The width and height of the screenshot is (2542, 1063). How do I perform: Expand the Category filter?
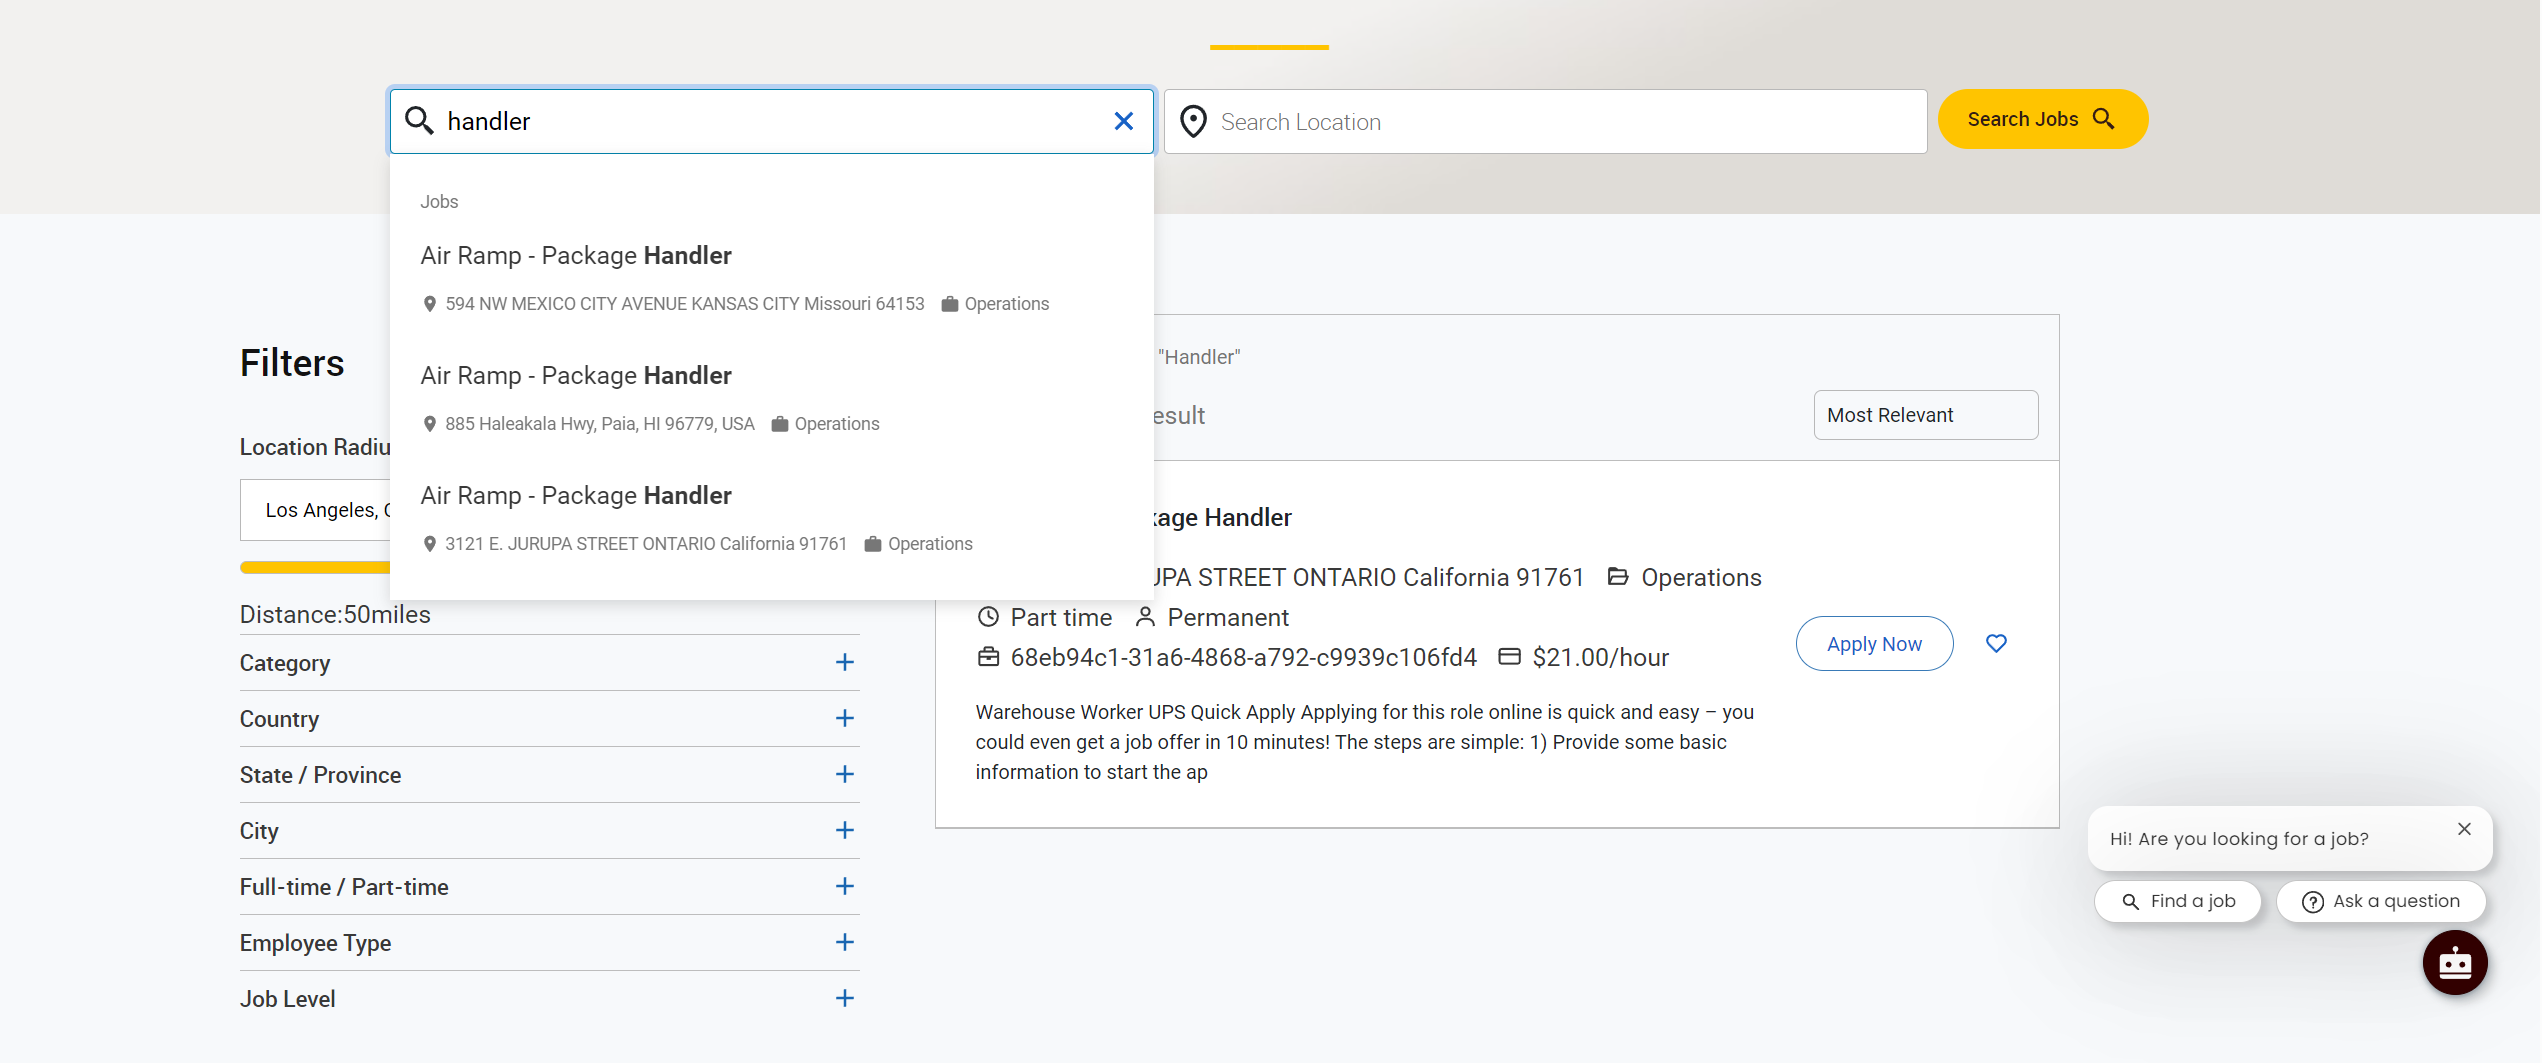pyautogui.click(x=549, y=663)
